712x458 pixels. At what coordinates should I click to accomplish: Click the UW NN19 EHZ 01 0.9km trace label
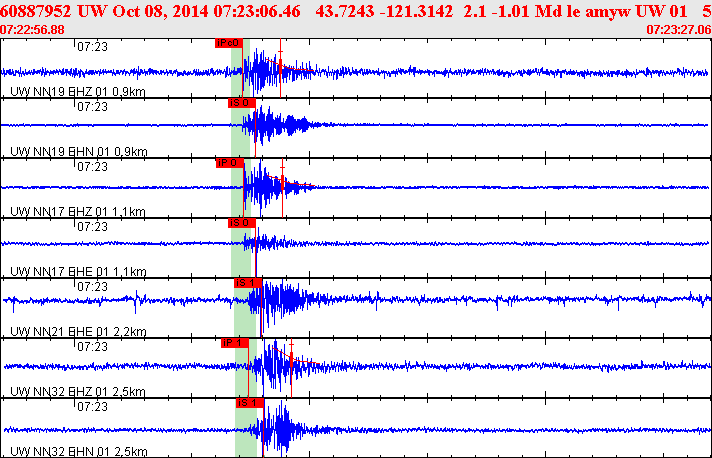pyautogui.click(x=78, y=91)
